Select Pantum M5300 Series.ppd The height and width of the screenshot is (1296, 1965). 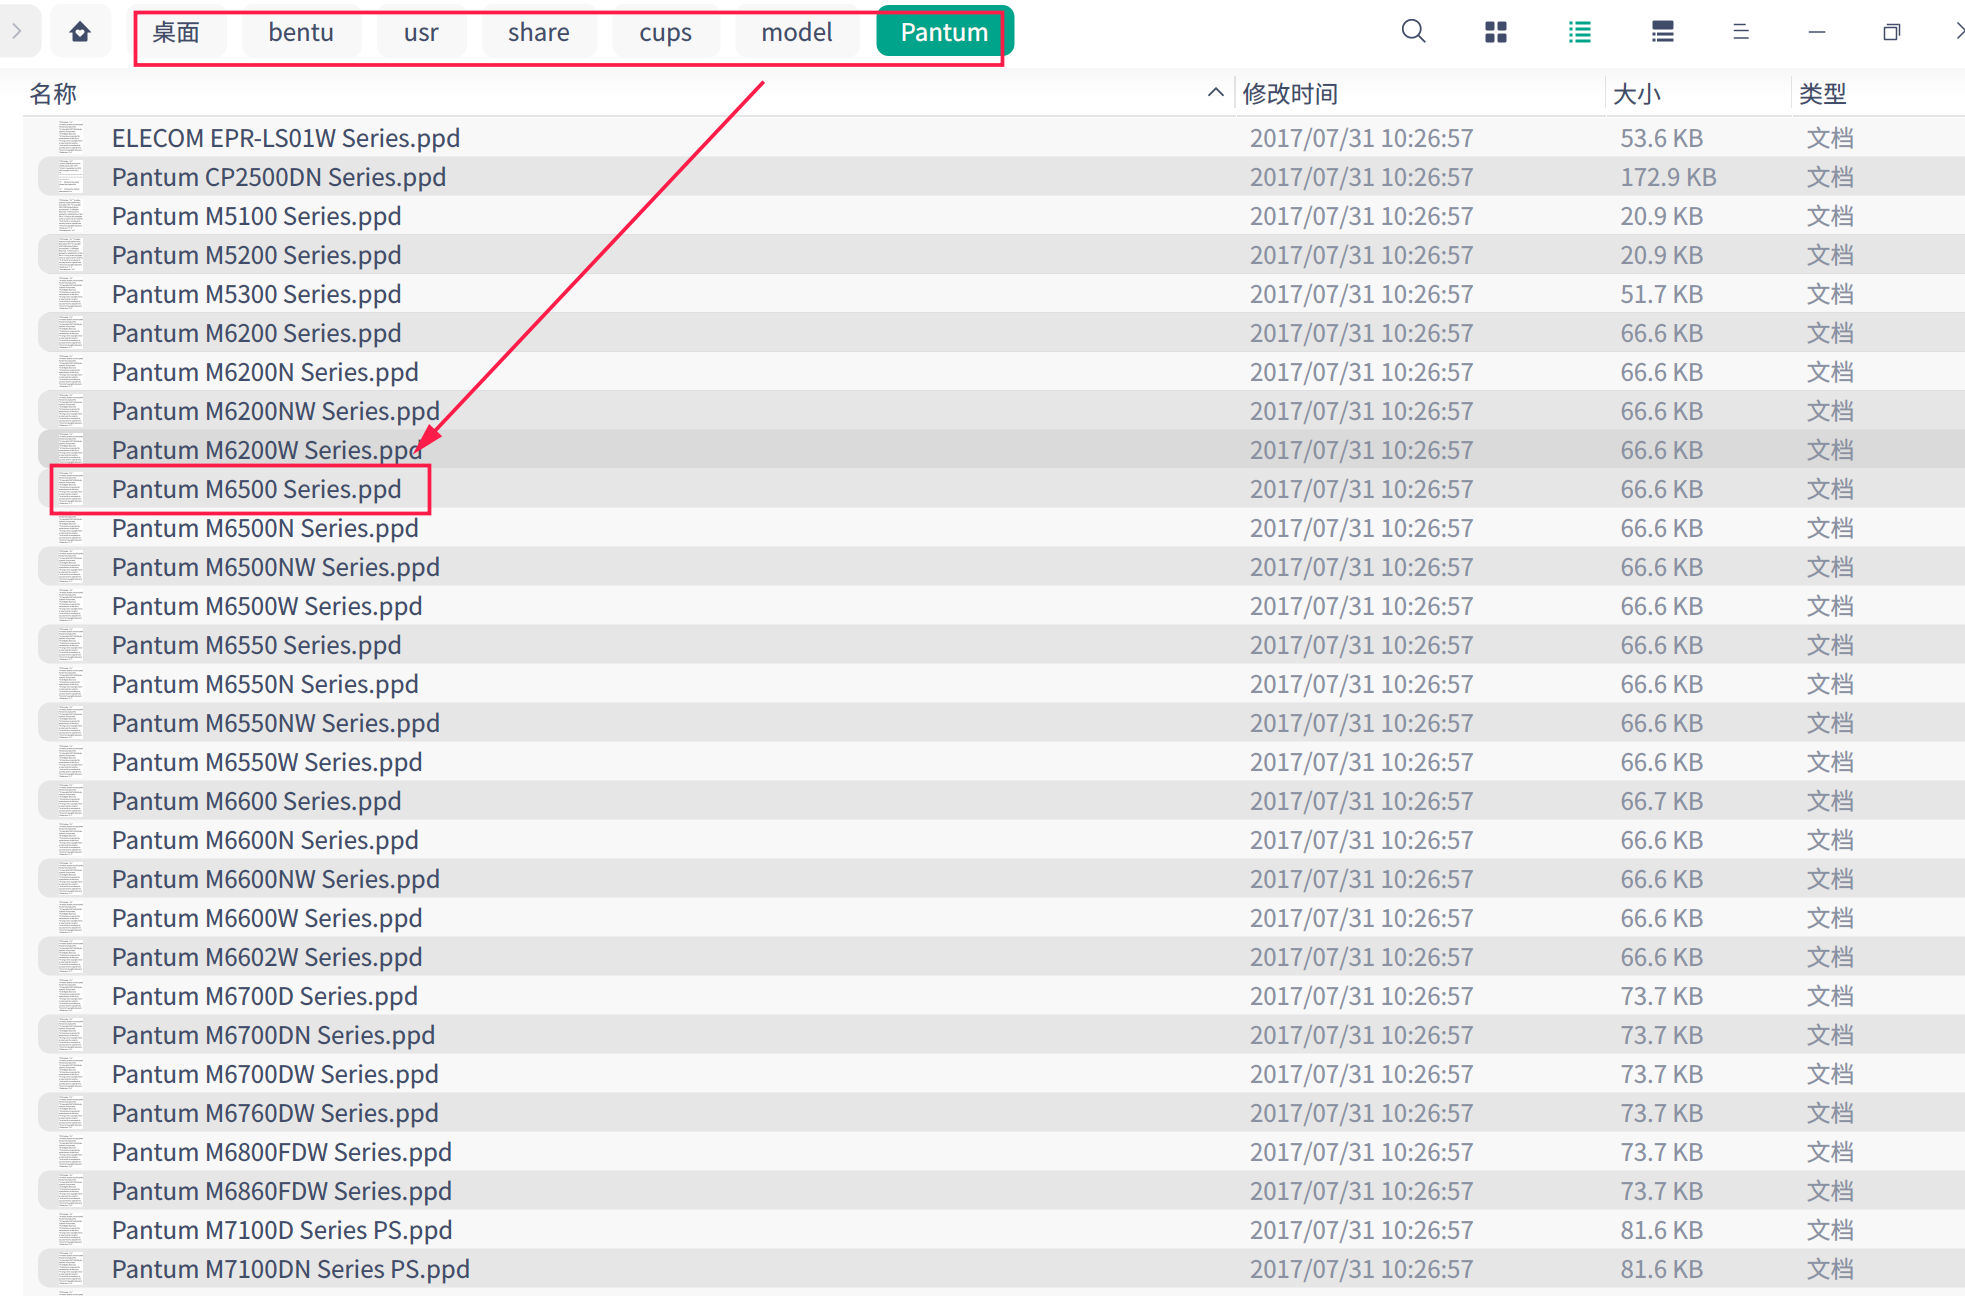click(x=257, y=294)
